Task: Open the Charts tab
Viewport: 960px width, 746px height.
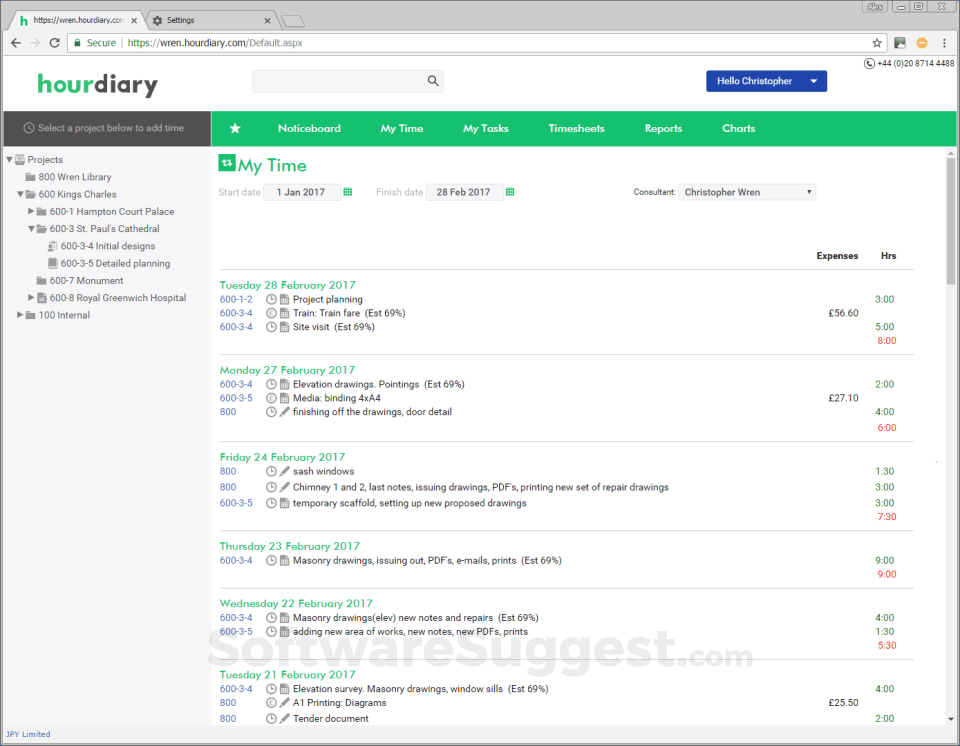Action: point(738,128)
